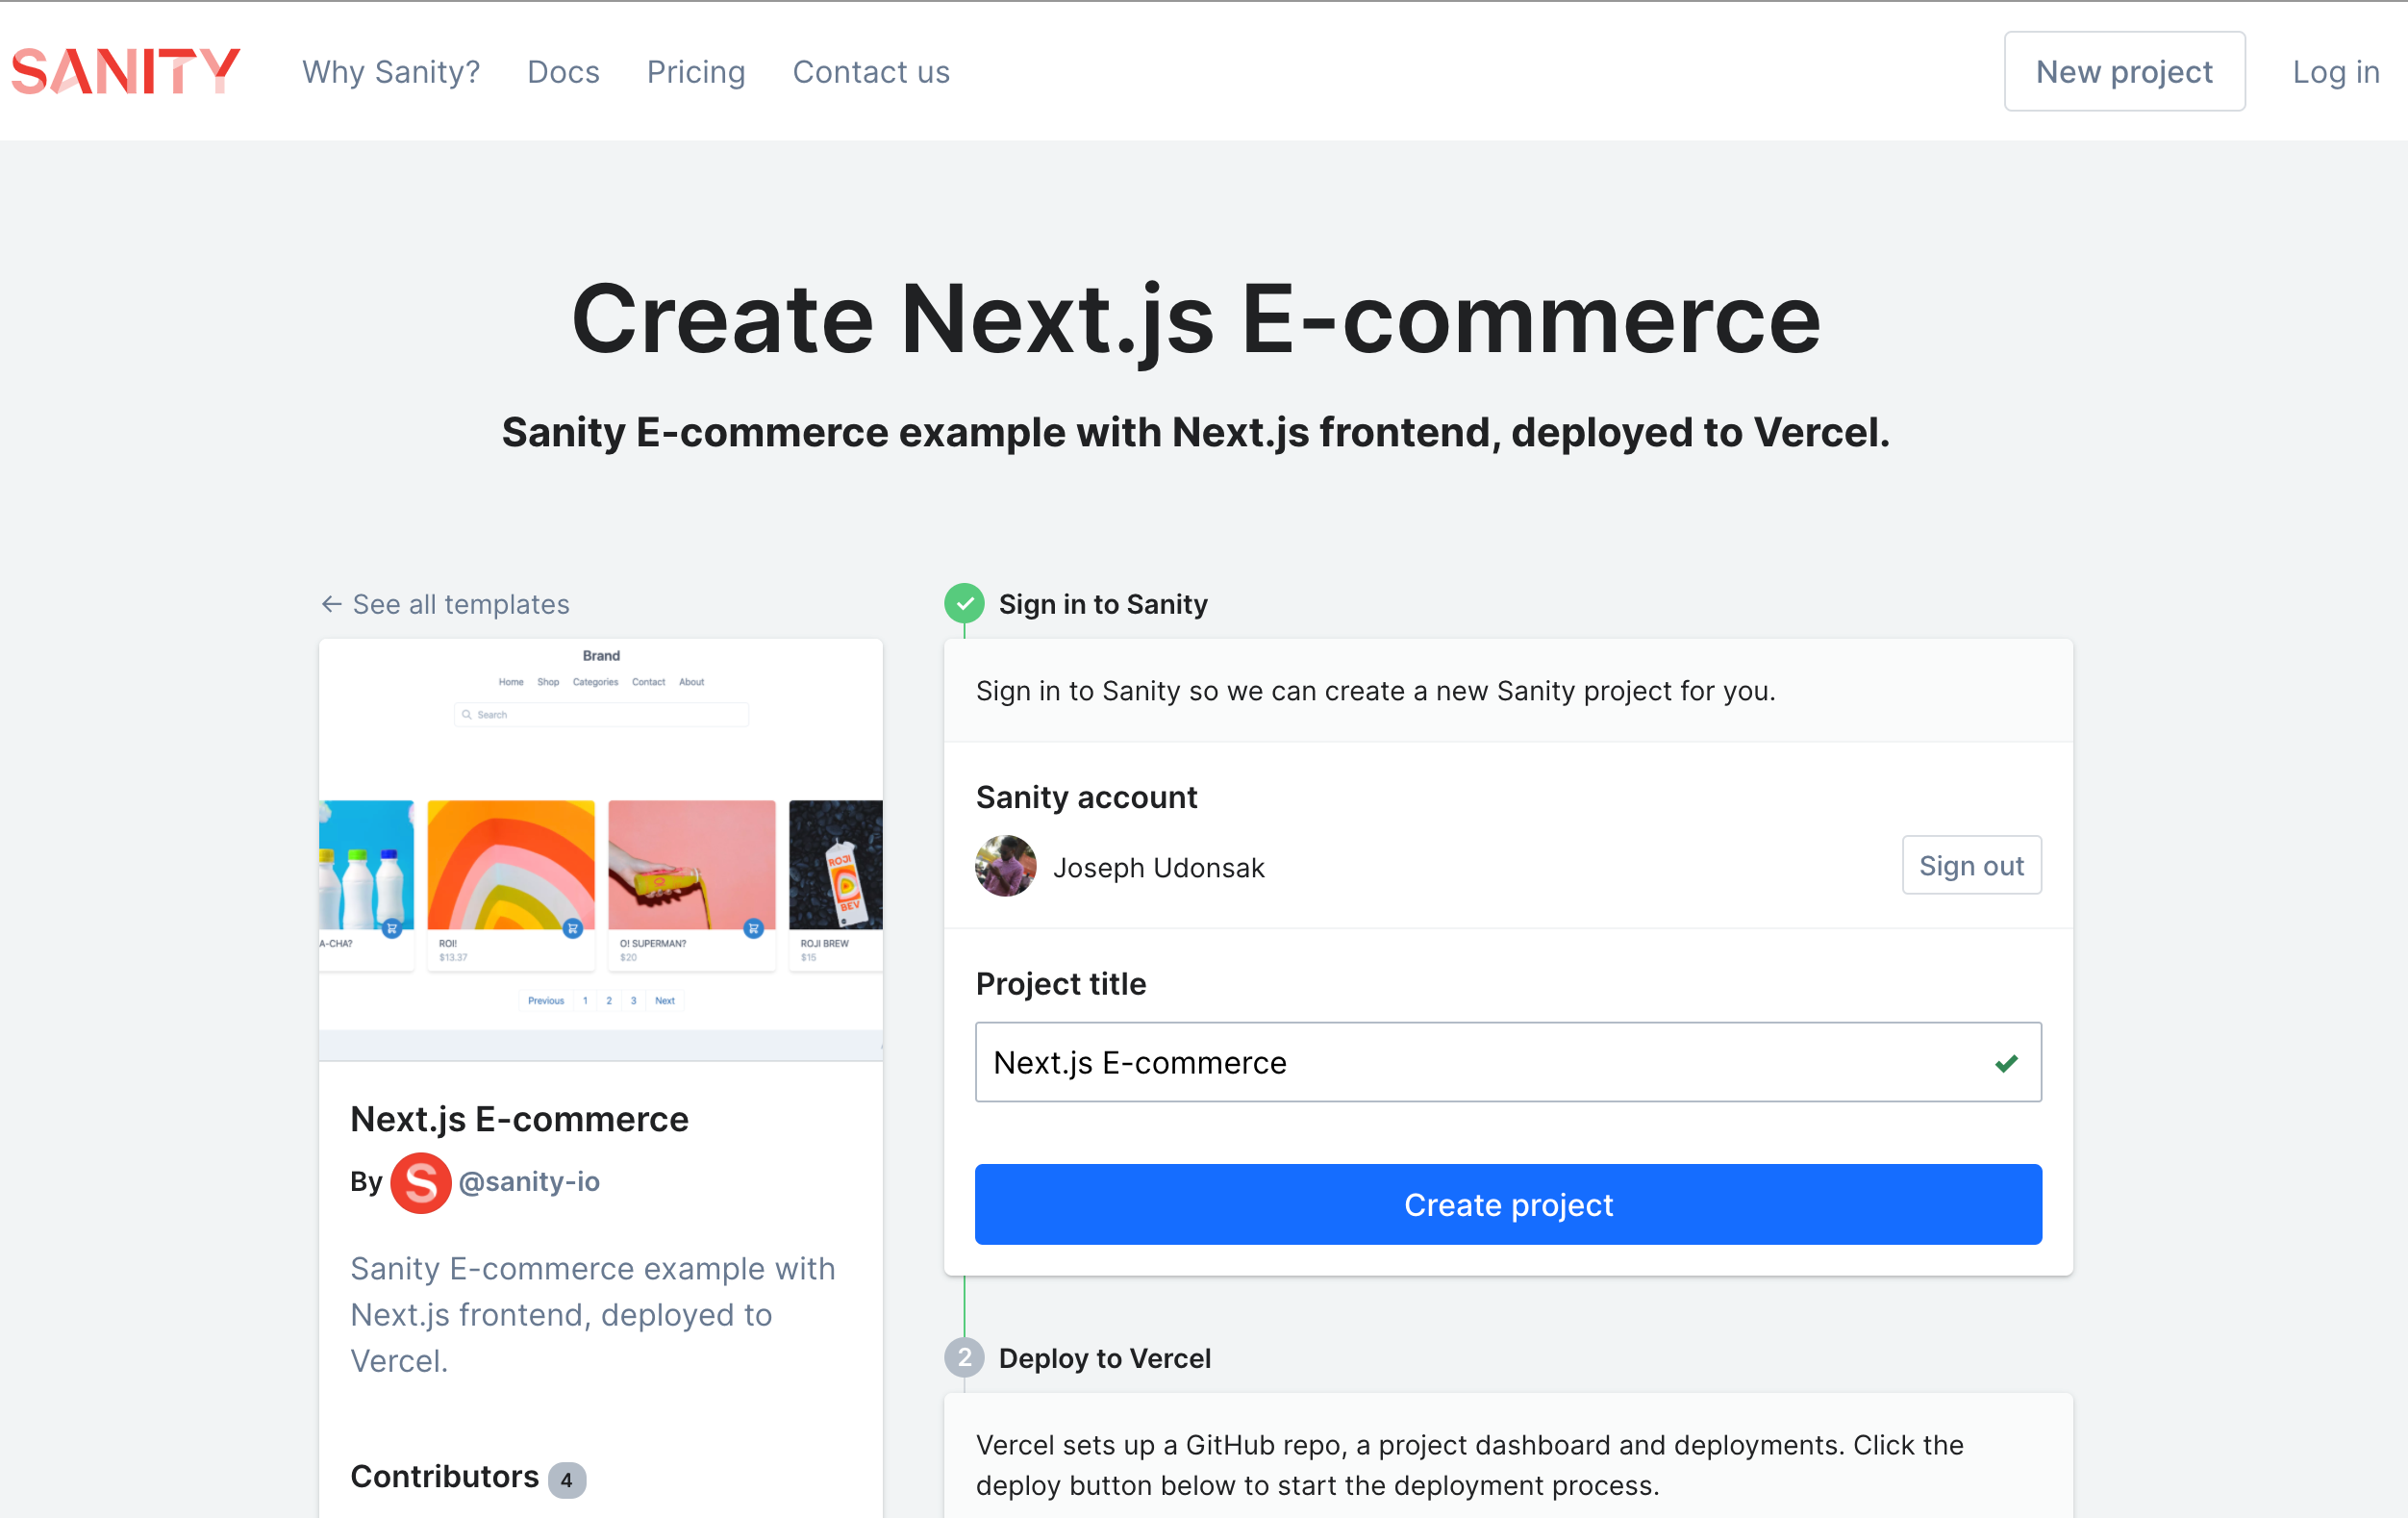Click the sanity-io avatar icon
This screenshot has height=1518, width=2408.
click(x=421, y=1182)
